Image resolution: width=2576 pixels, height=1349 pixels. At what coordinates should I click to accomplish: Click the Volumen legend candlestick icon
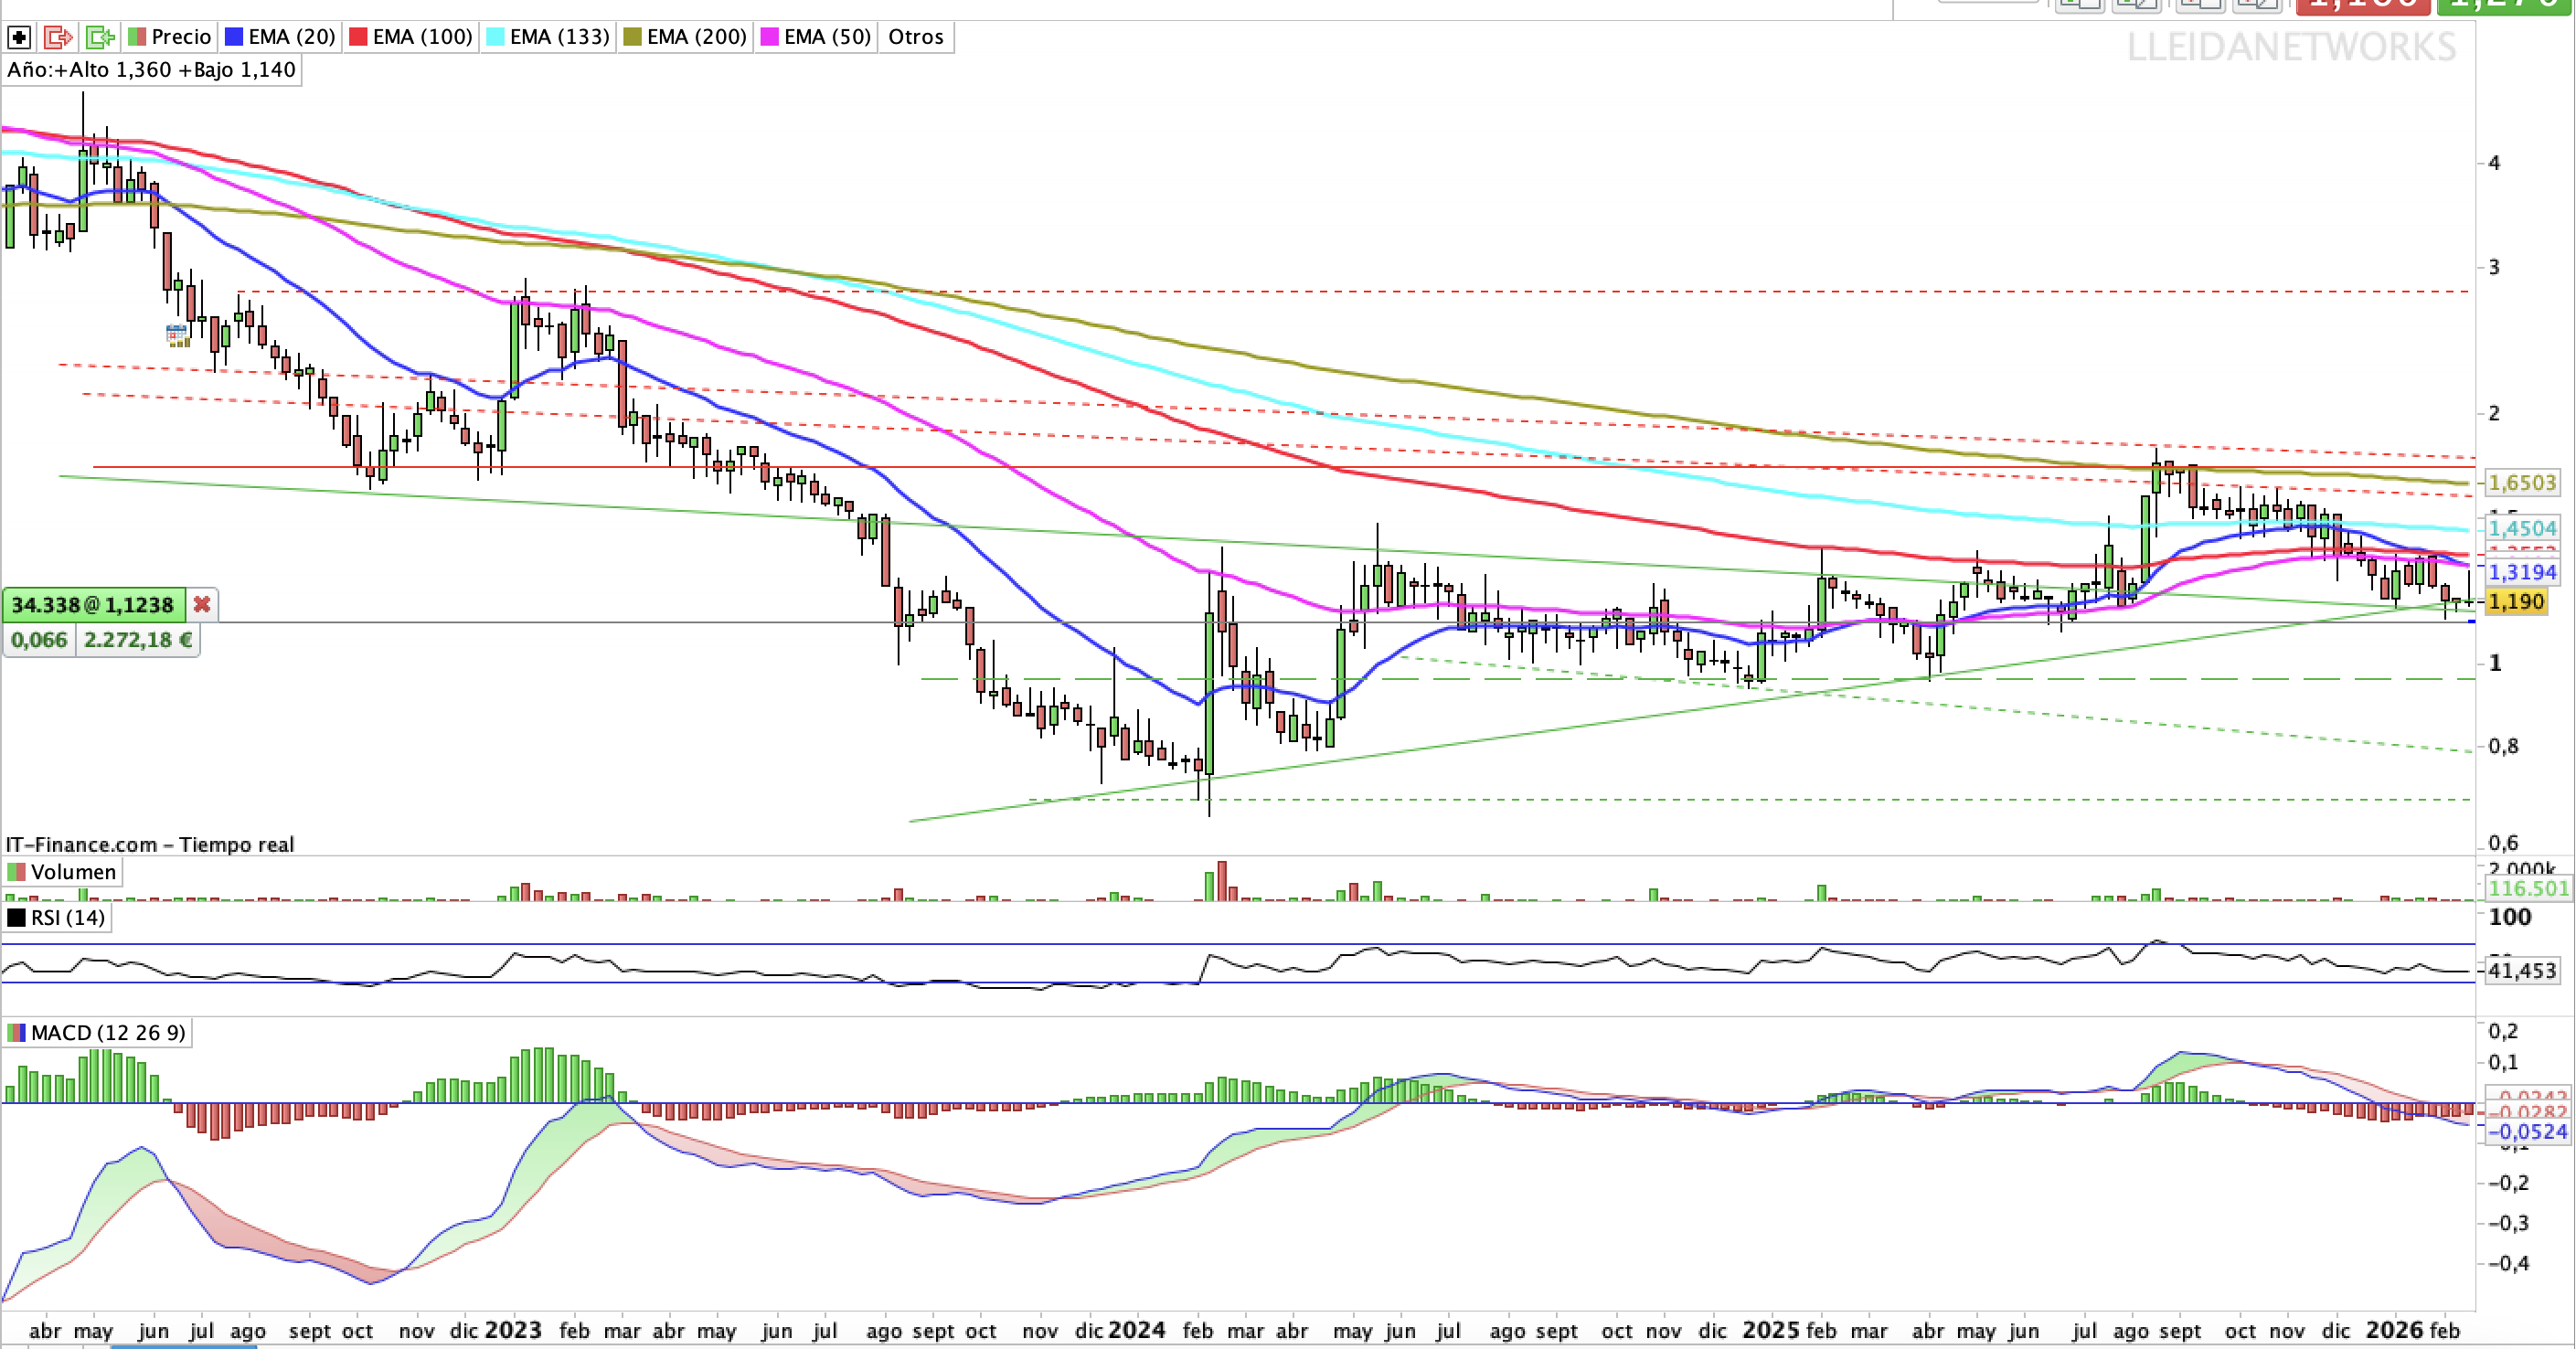point(16,872)
